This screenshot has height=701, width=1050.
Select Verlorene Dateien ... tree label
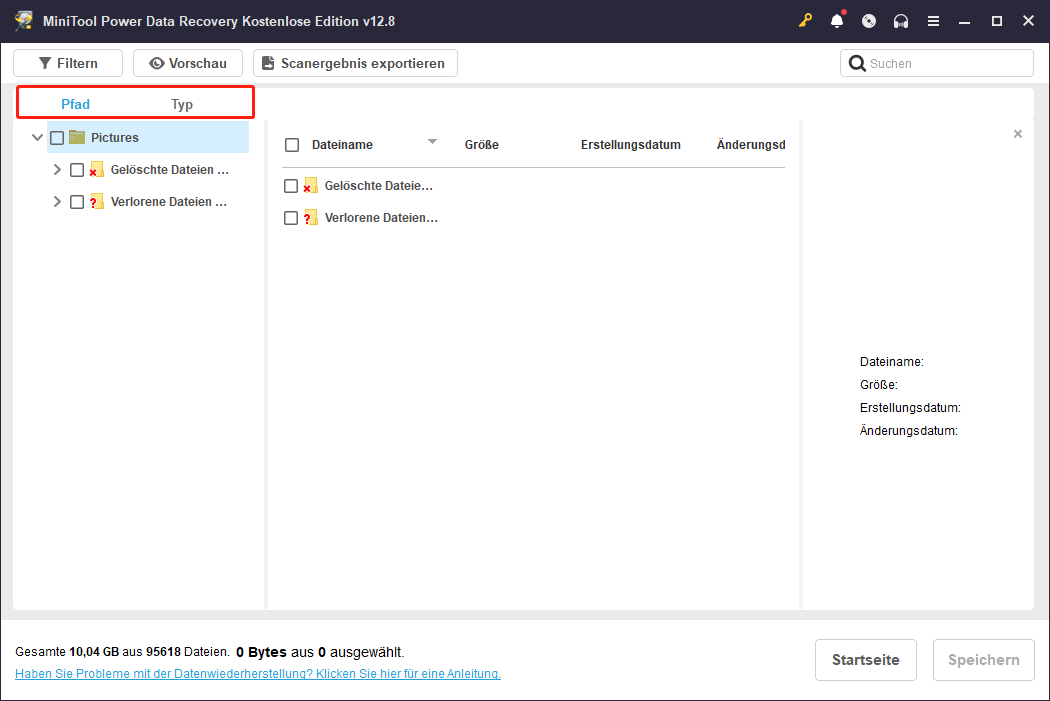(169, 202)
